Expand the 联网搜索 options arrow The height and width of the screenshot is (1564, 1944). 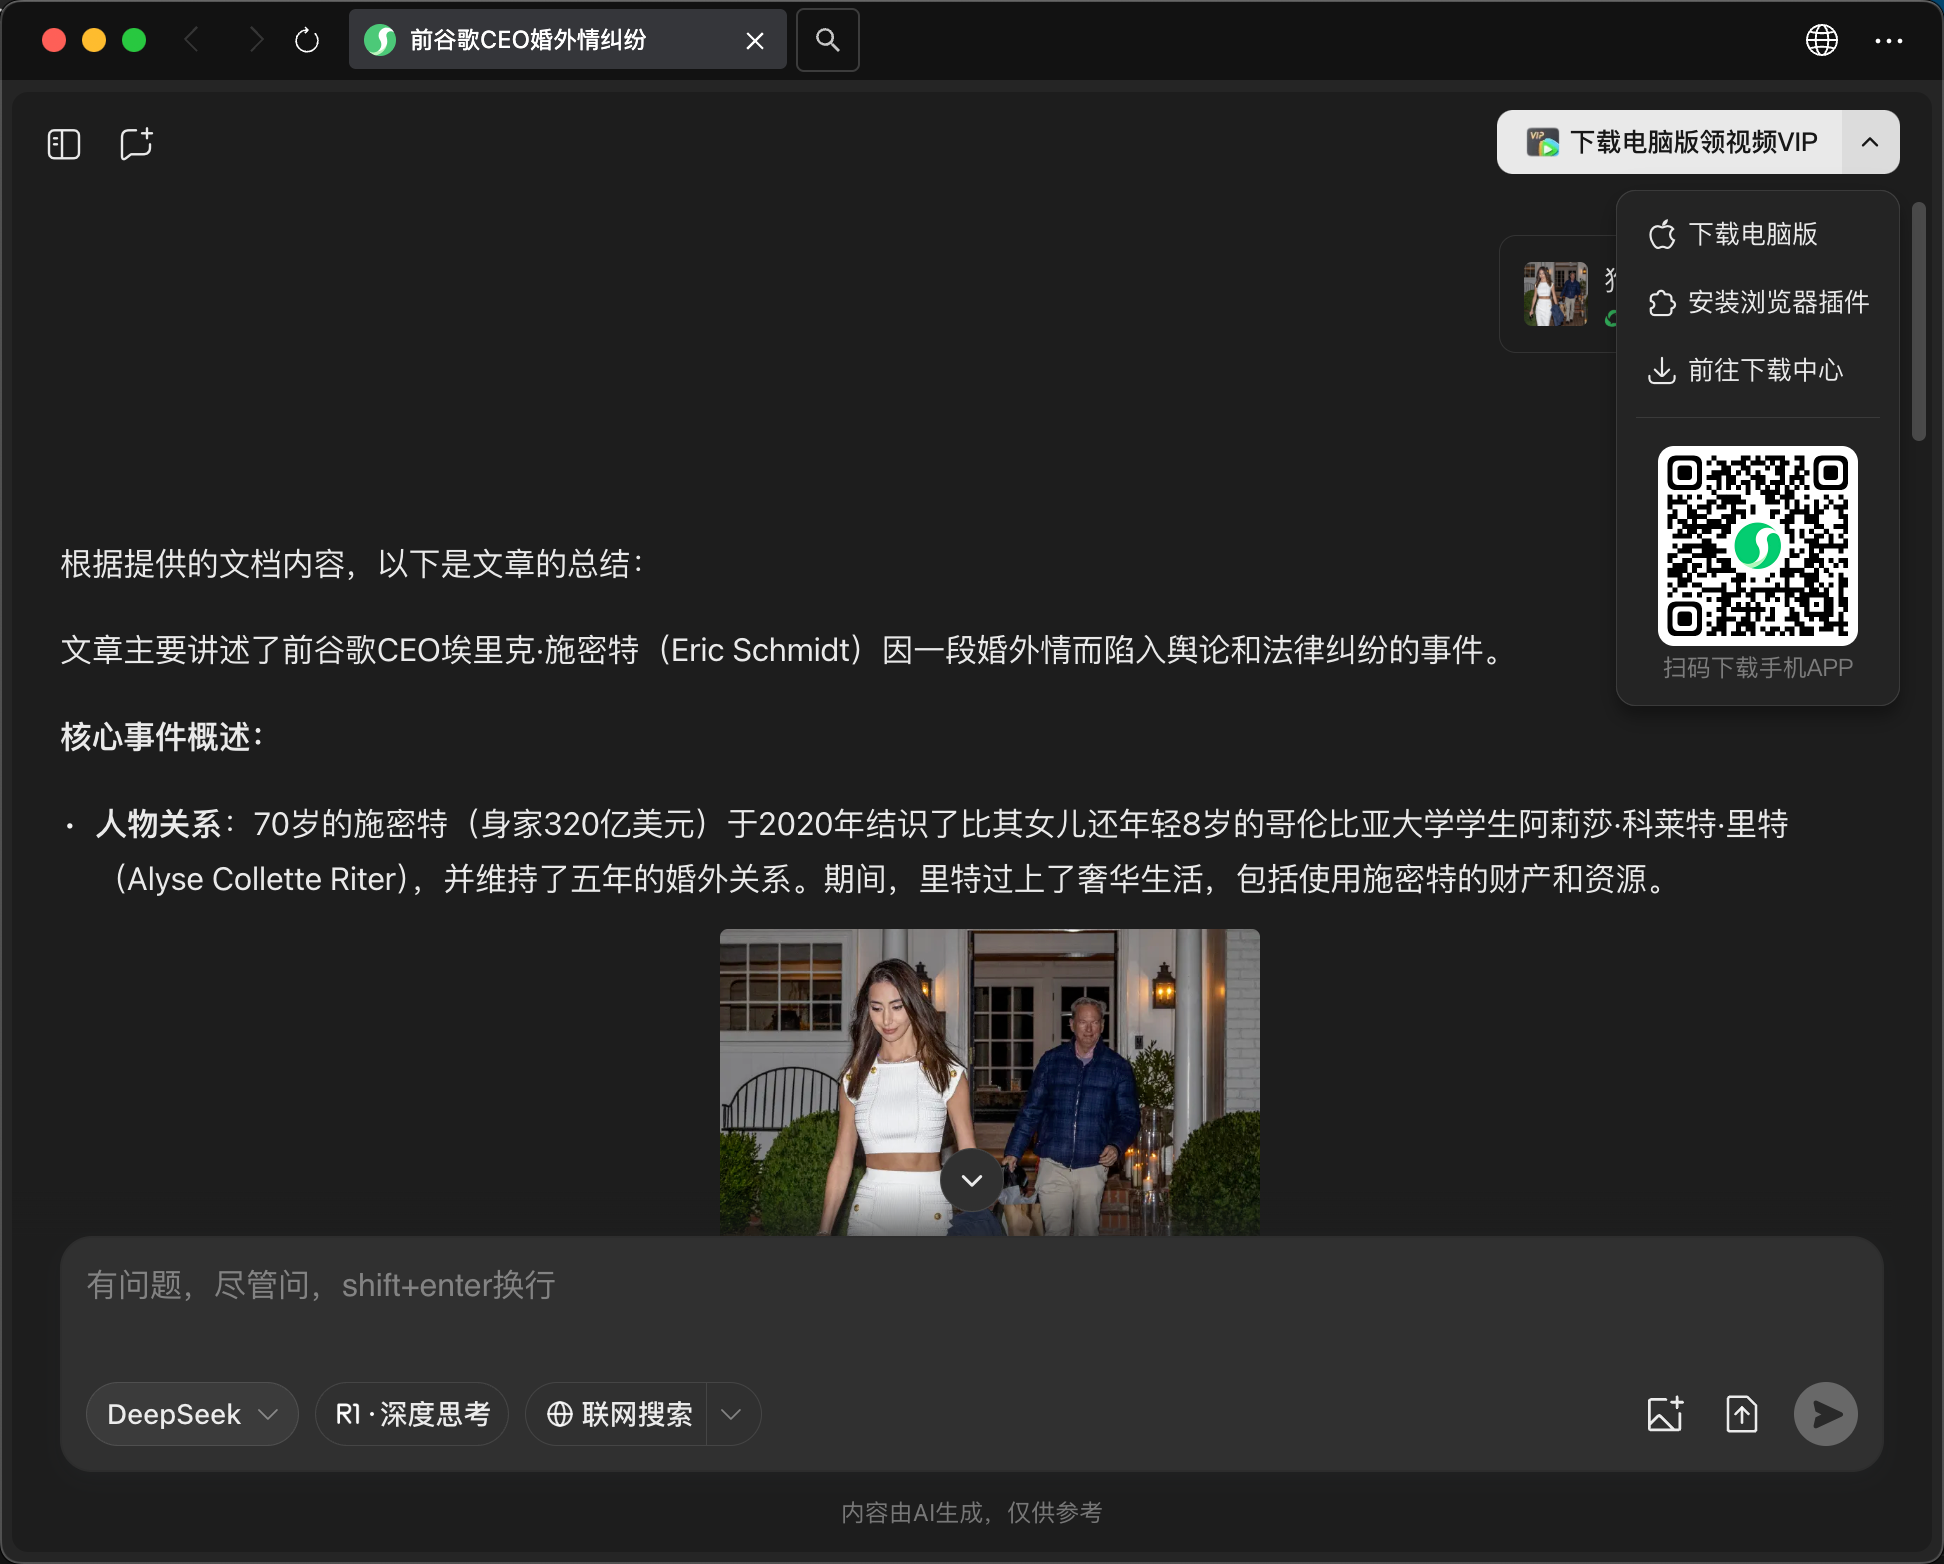[732, 1413]
